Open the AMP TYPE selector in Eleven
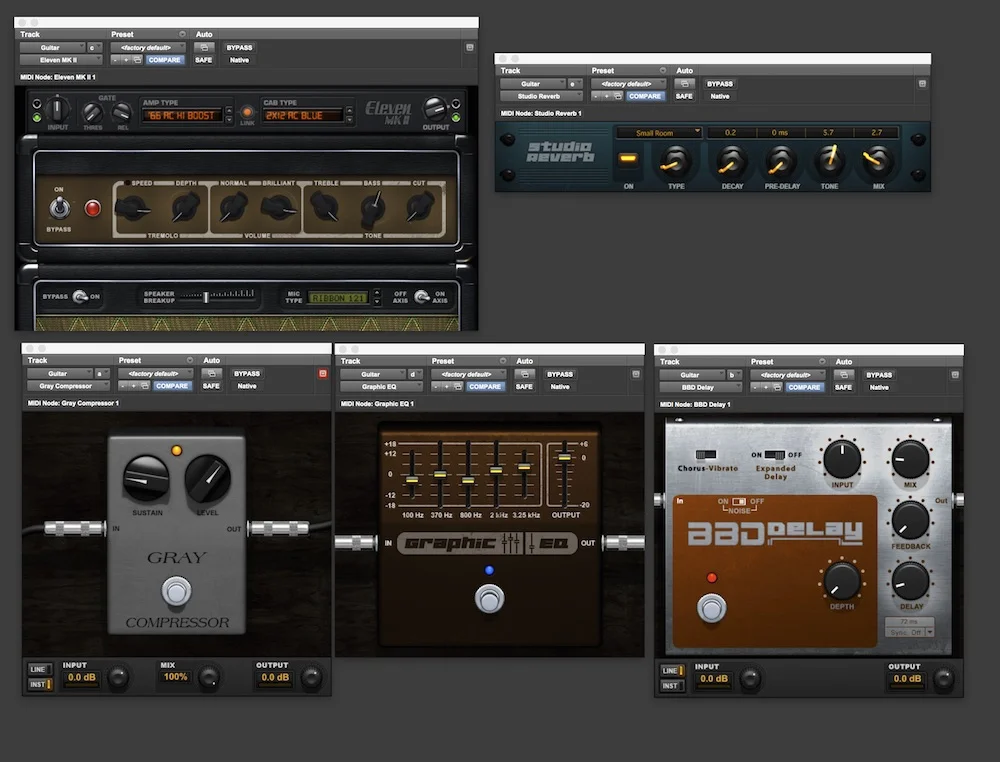Viewport: 1000px width, 762px height. tap(182, 115)
